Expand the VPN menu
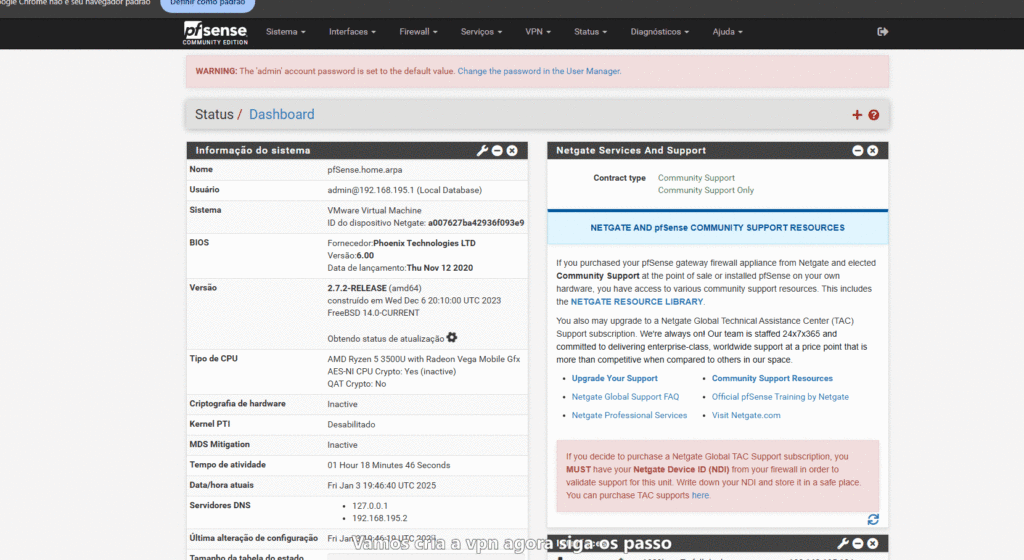 pyautogui.click(x=538, y=31)
